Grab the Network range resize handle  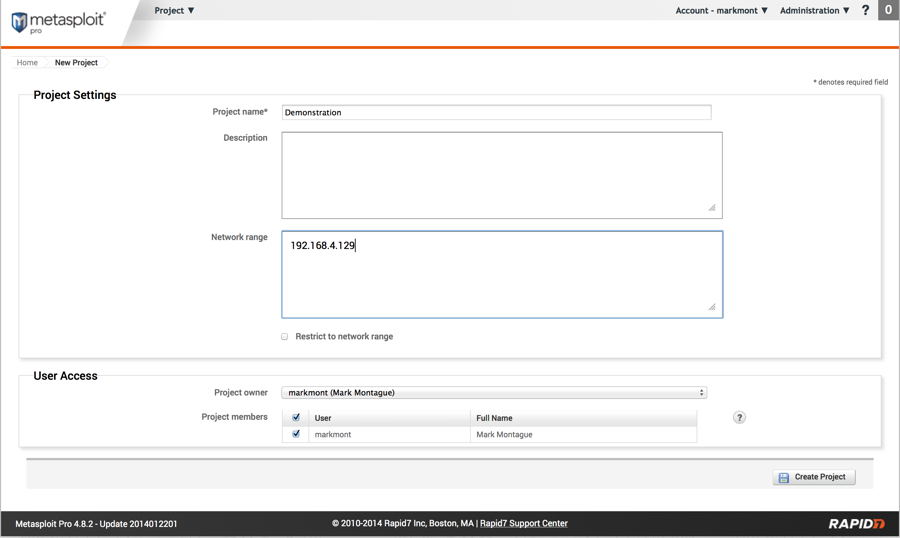tap(712, 307)
